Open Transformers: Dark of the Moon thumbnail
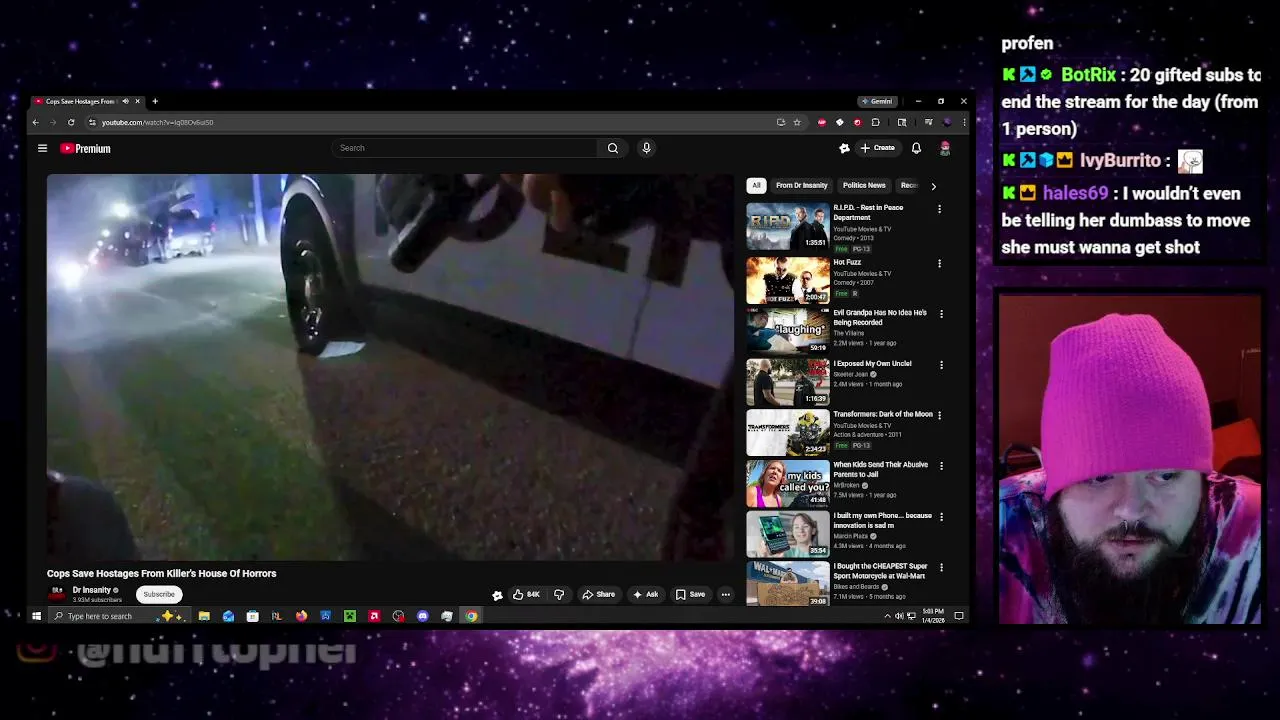1280x720 pixels. point(788,433)
